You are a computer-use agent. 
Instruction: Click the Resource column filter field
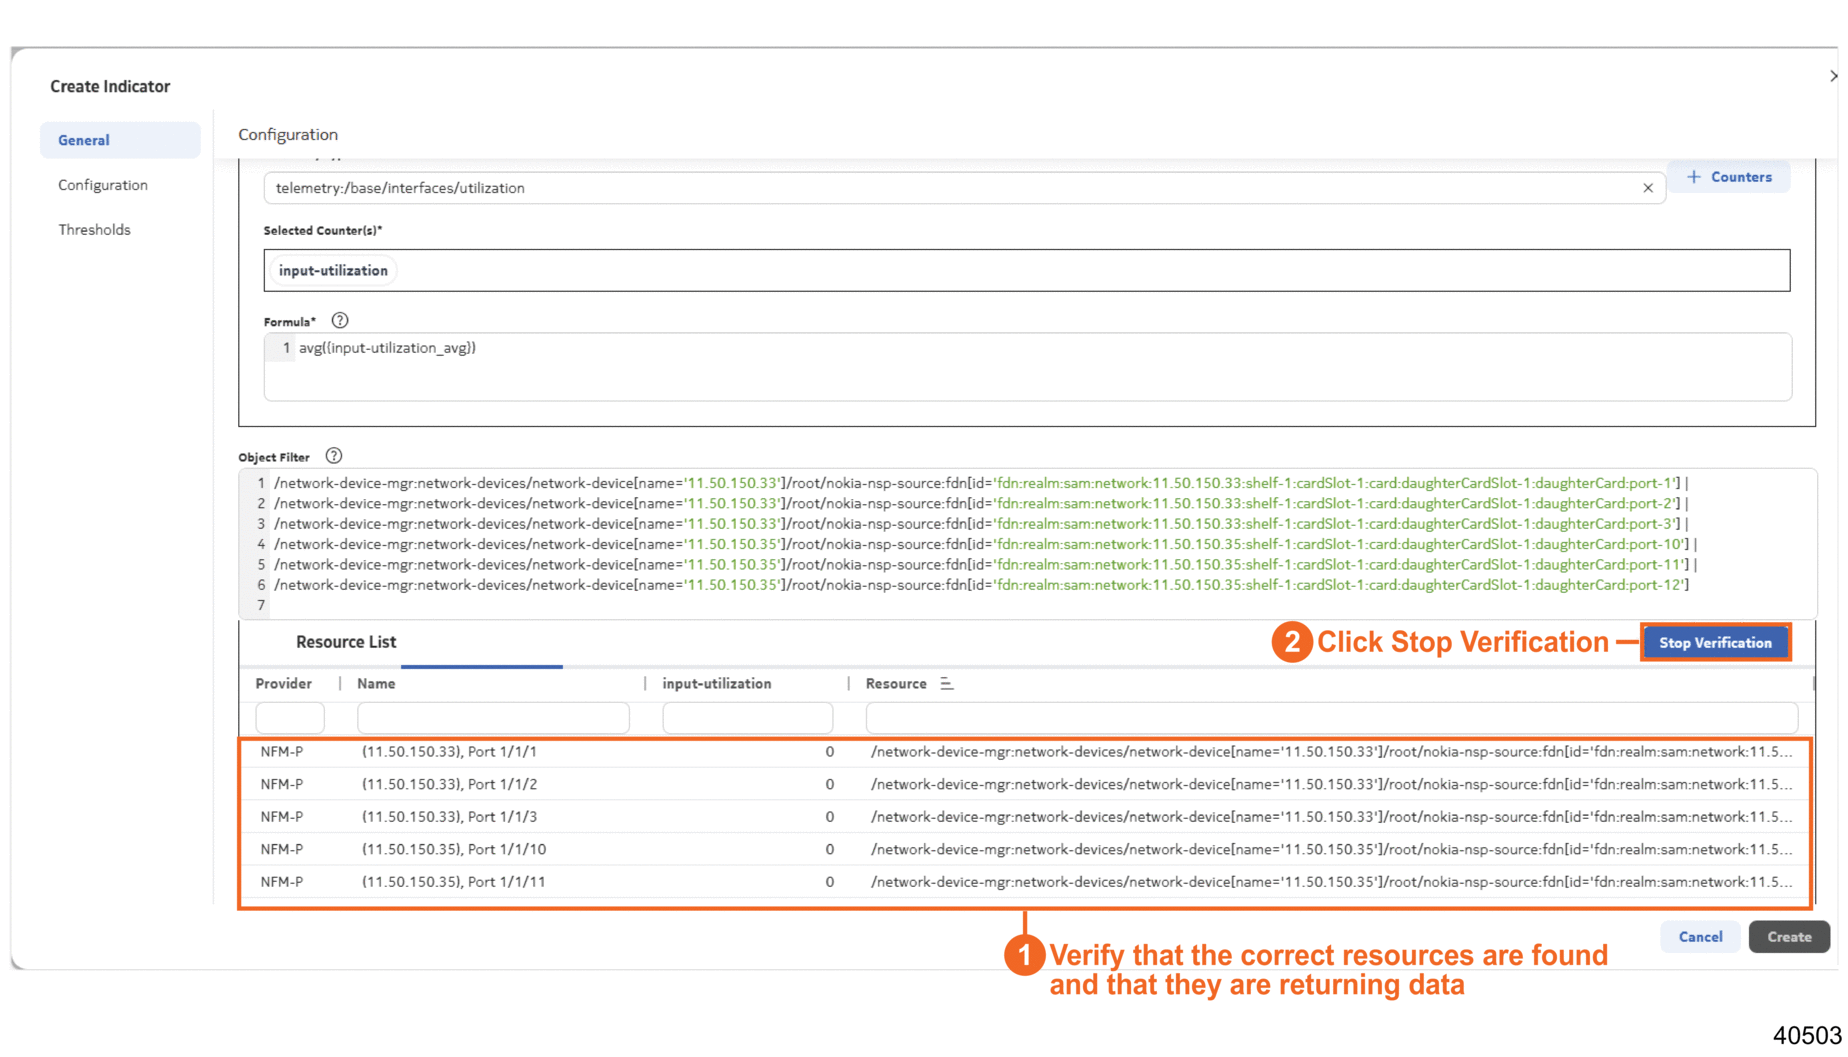[1331, 717]
